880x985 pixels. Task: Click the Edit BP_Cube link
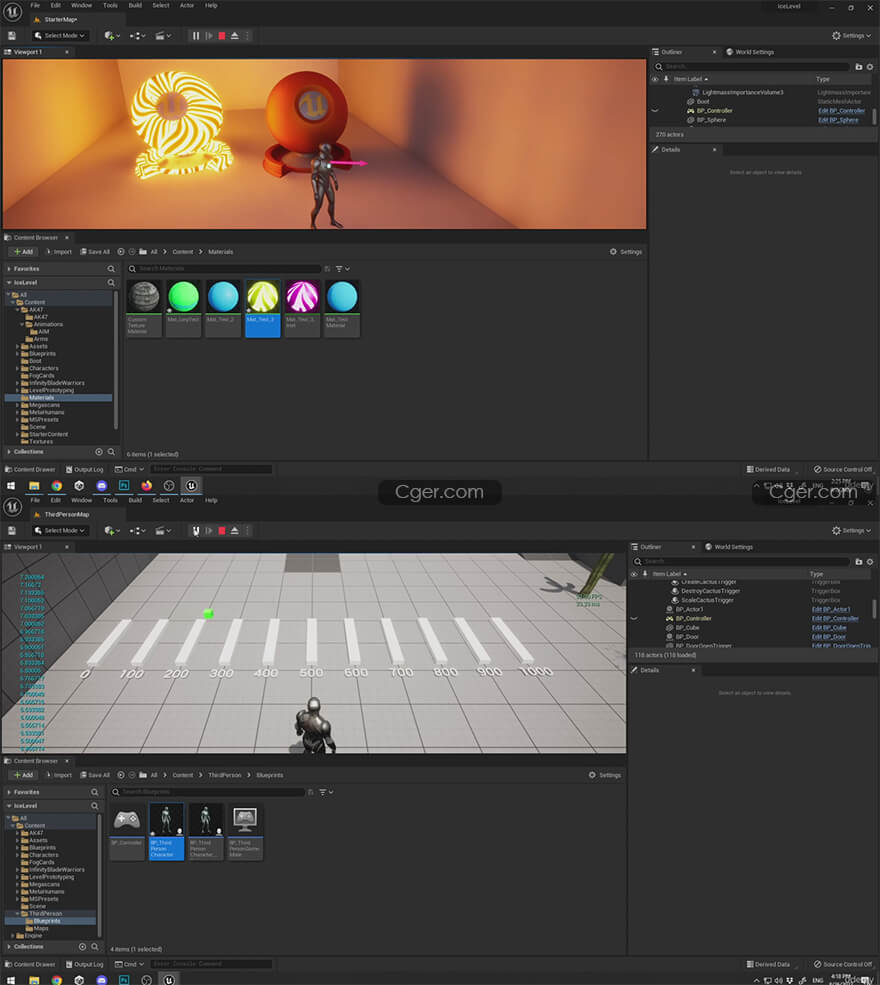point(829,628)
